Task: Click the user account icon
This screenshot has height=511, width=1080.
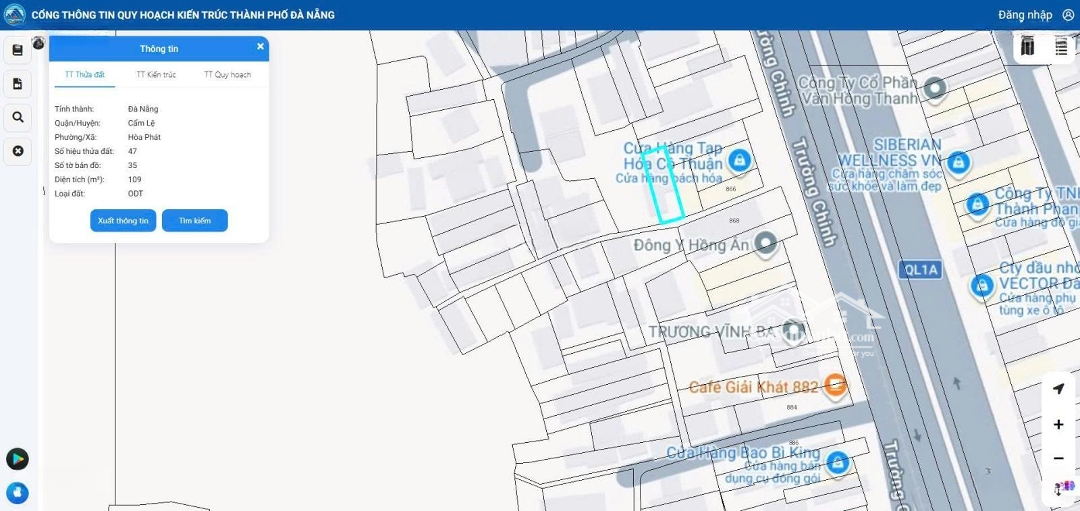Action: tap(1068, 15)
